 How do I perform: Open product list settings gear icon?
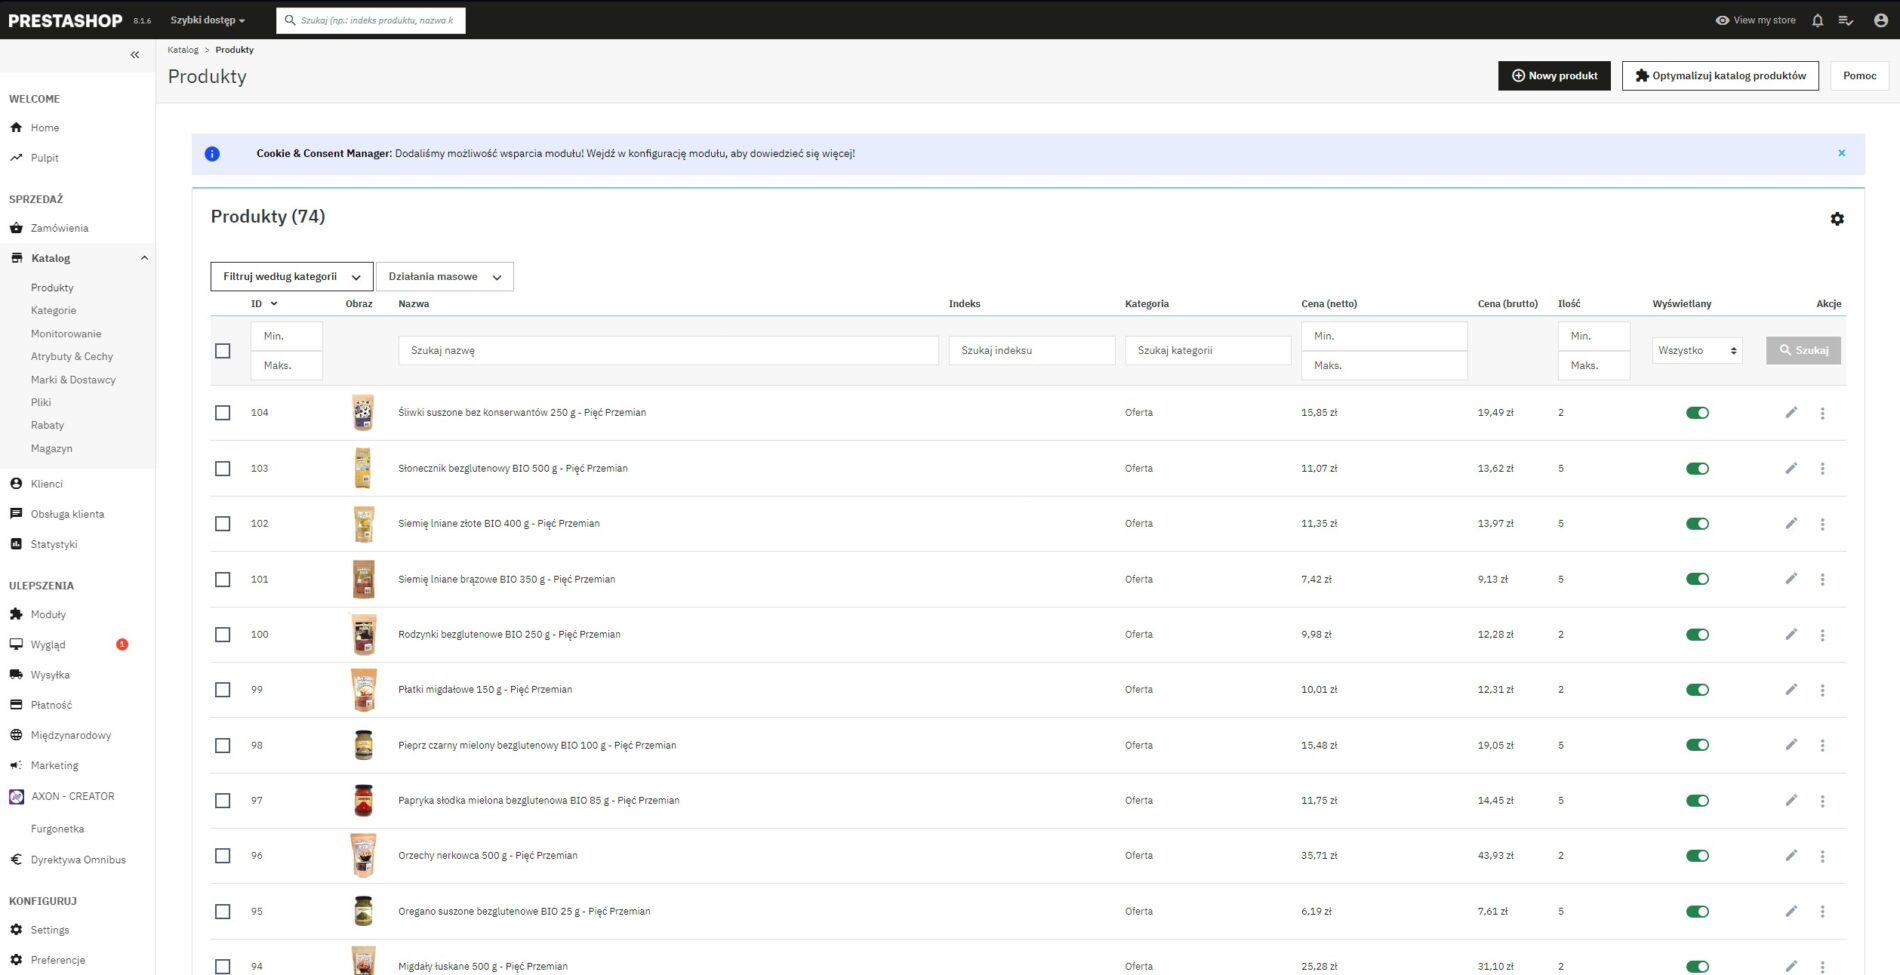(1837, 219)
